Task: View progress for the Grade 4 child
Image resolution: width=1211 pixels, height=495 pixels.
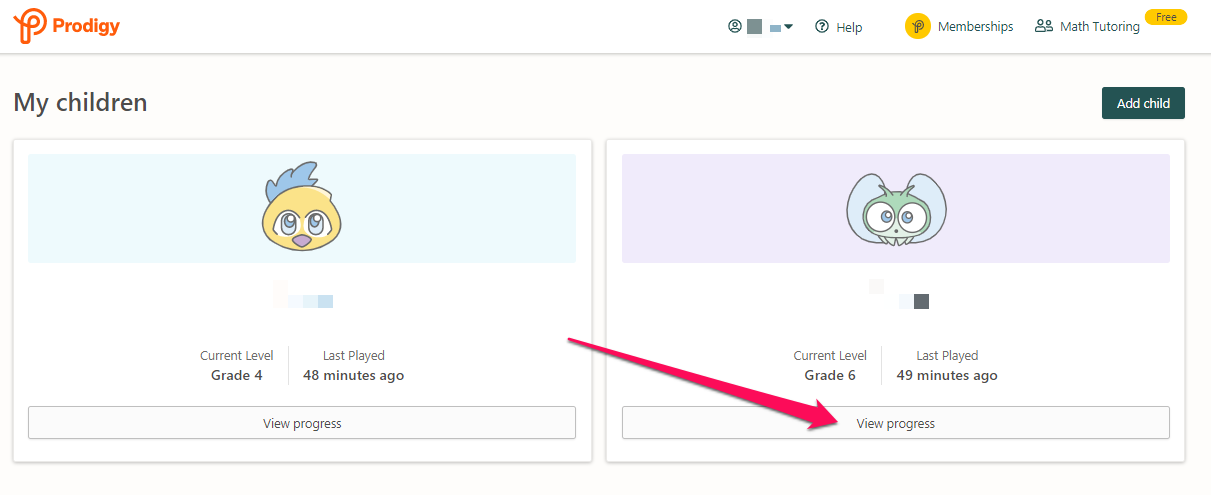Action: [x=302, y=423]
